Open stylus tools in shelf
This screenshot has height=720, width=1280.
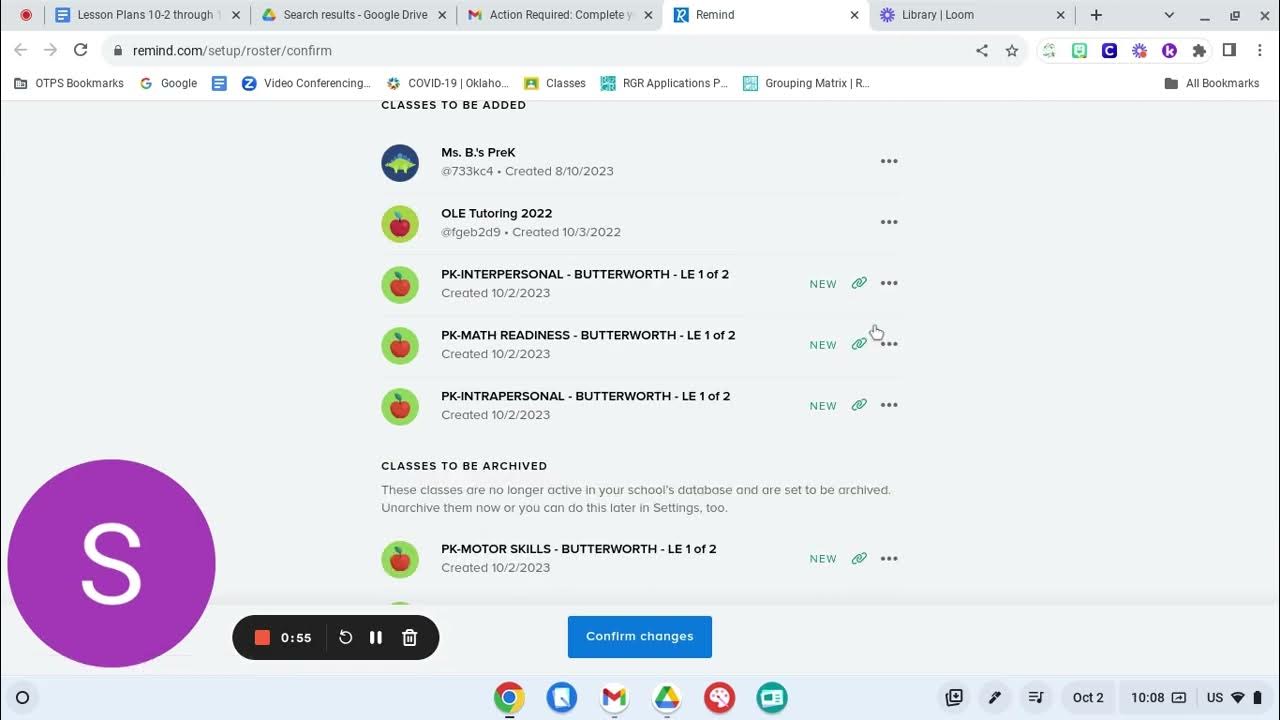click(x=995, y=698)
